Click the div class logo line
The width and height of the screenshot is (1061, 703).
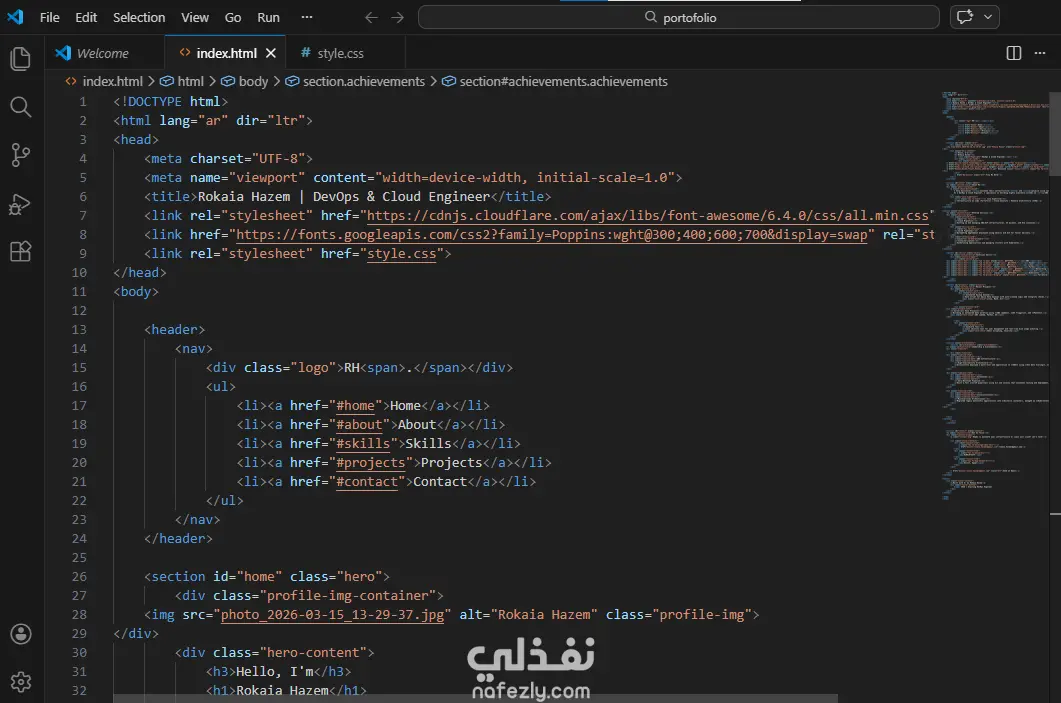359,367
